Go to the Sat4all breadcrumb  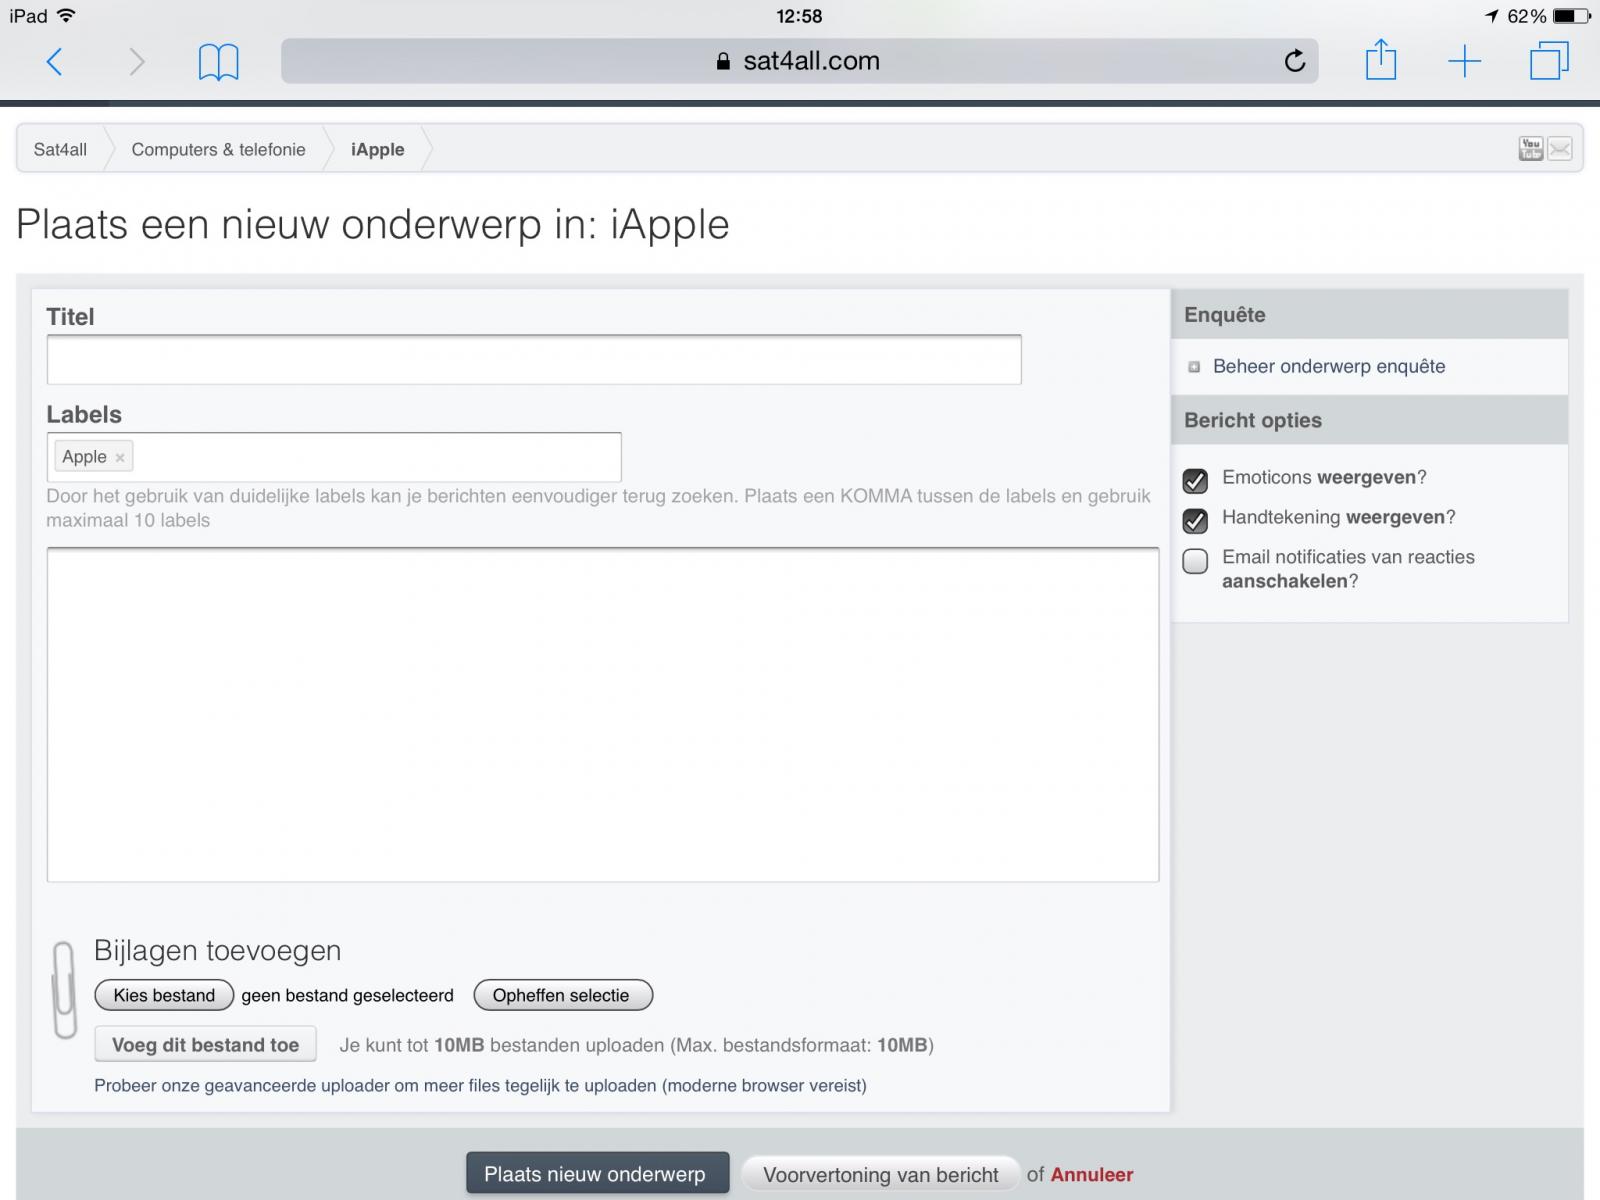(x=60, y=150)
